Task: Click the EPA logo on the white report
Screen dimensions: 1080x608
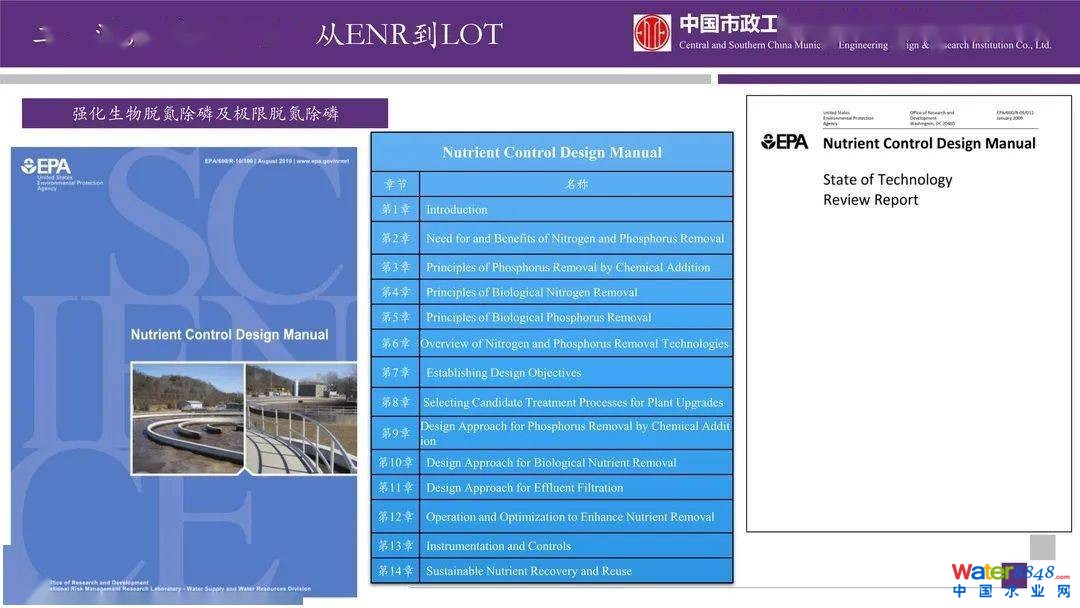Action: click(x=785, y=143)
